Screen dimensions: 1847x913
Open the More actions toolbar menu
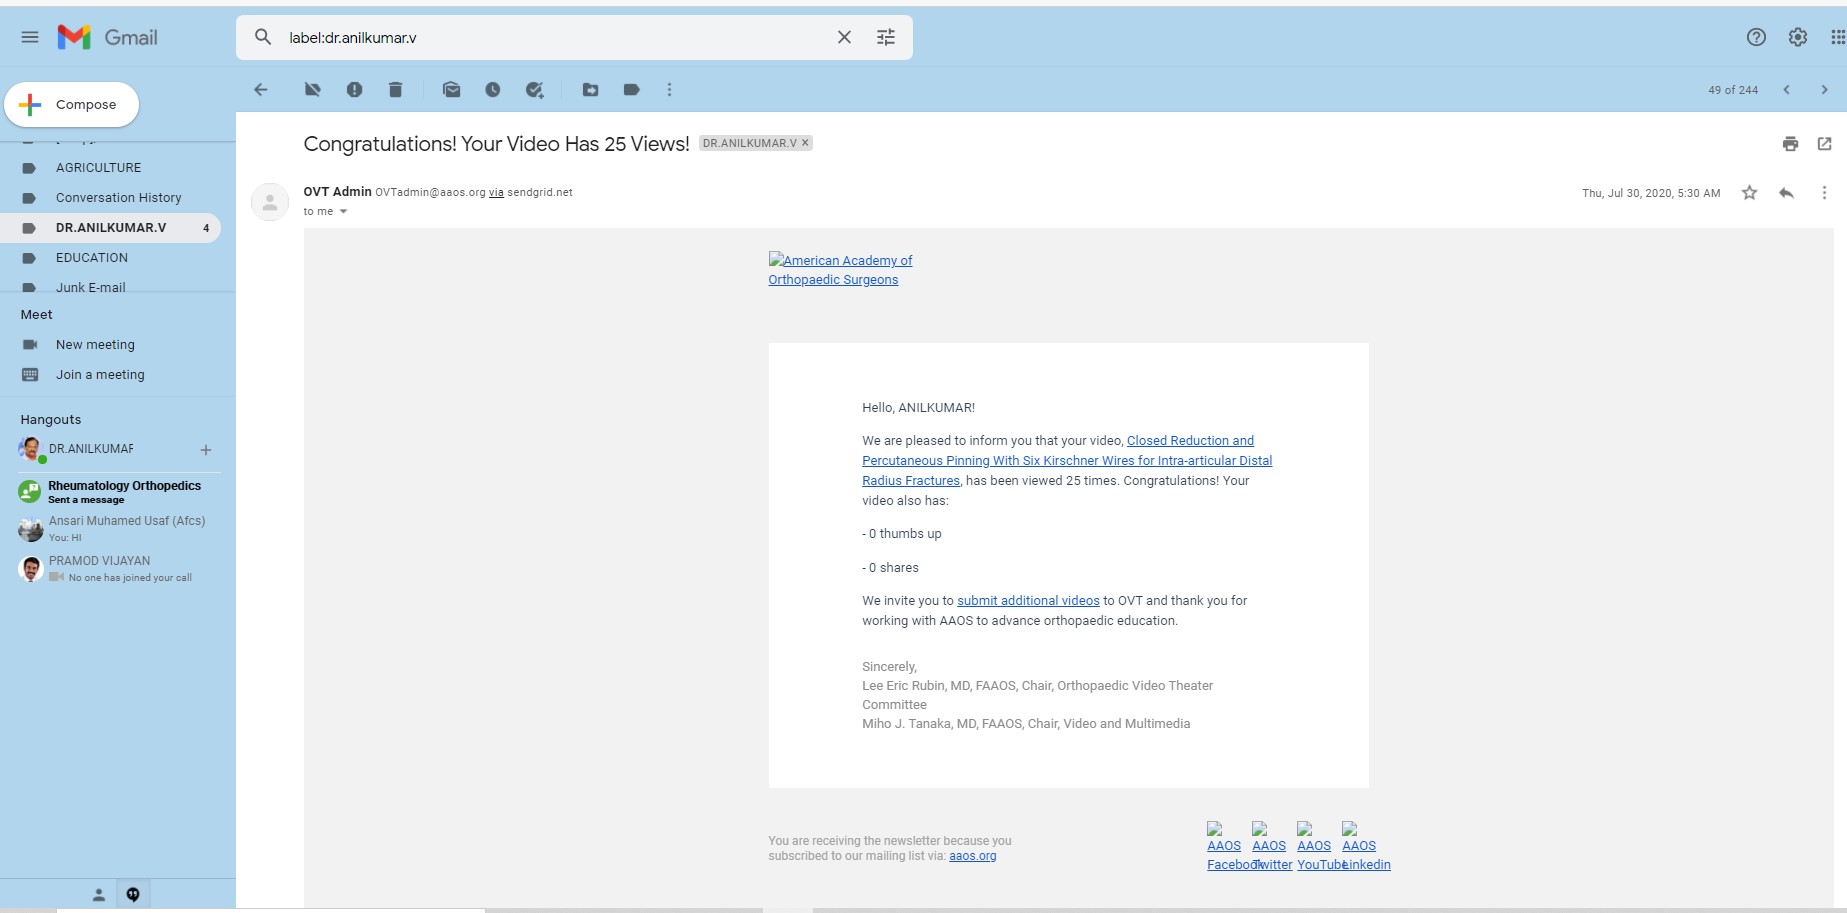point(669,90)
